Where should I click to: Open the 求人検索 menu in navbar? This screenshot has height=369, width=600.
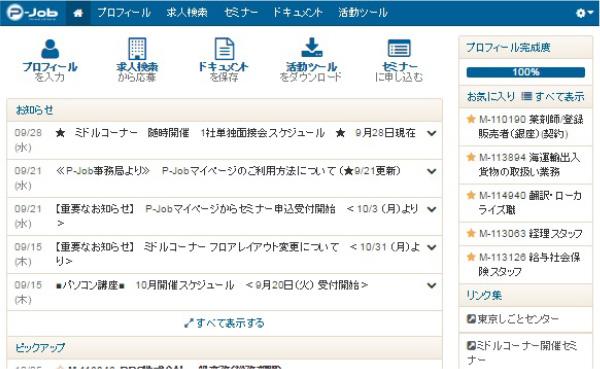(x=187, y=13)
